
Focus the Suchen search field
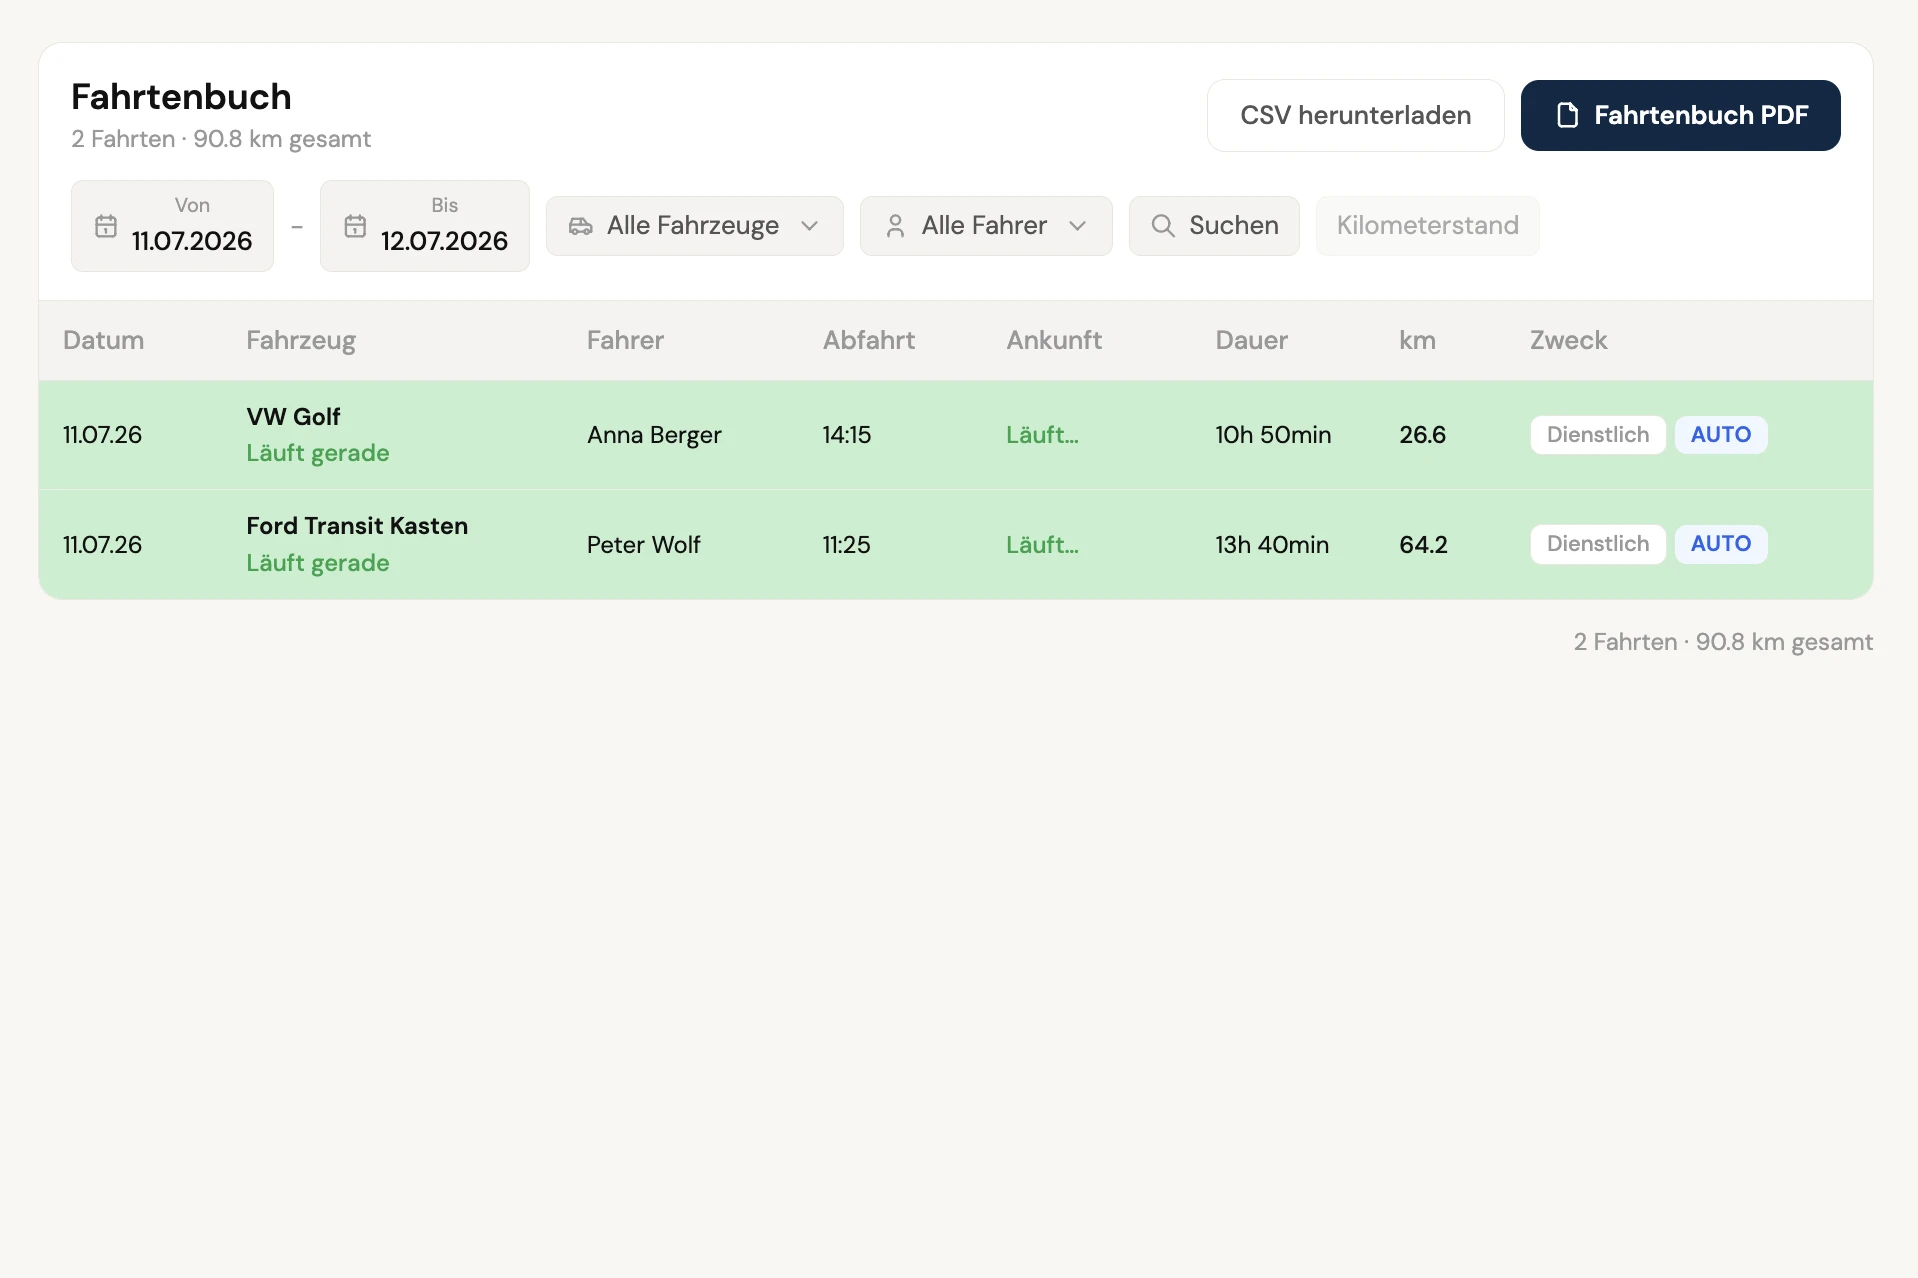[1214, 226]
